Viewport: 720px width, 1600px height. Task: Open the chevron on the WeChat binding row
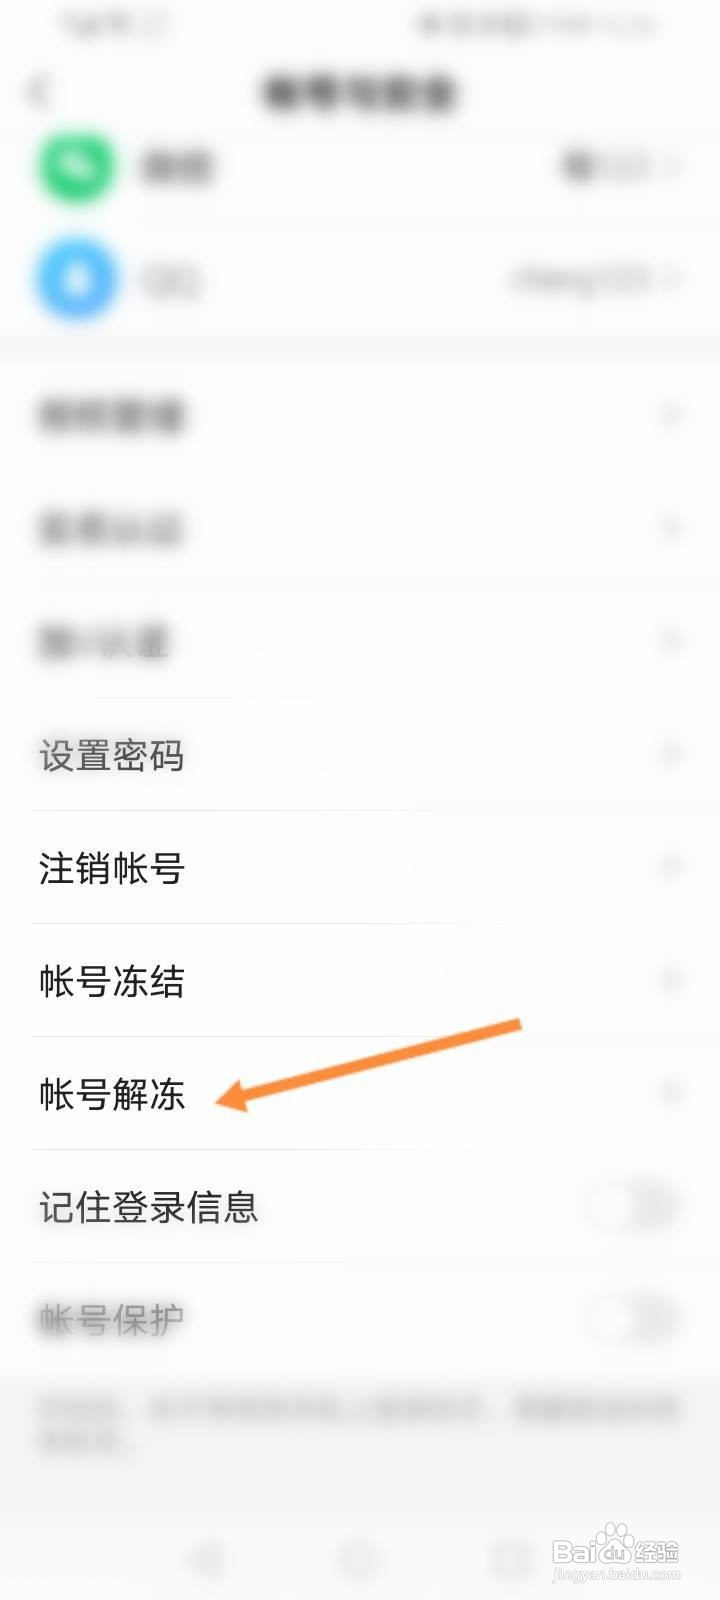click(x=672, y=167)
